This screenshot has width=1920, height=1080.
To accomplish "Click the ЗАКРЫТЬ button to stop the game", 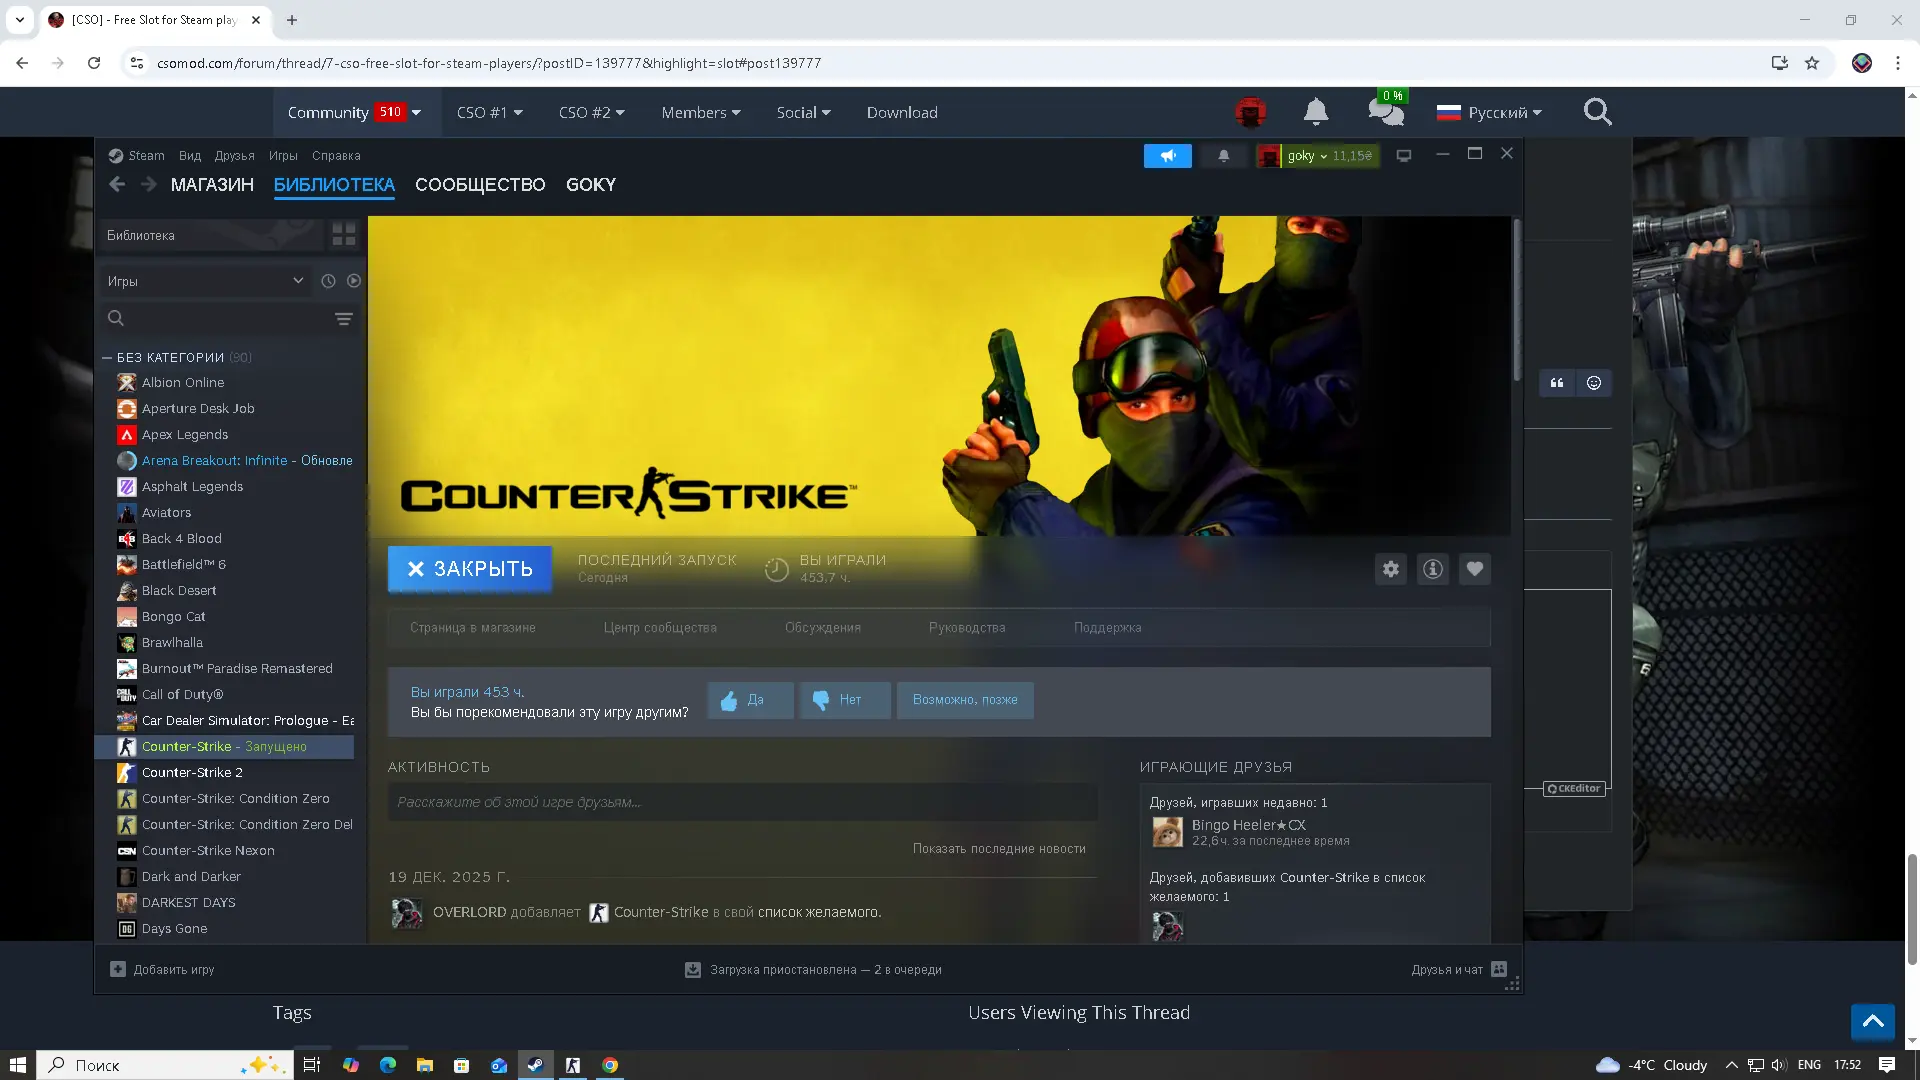I will point(469,569).
